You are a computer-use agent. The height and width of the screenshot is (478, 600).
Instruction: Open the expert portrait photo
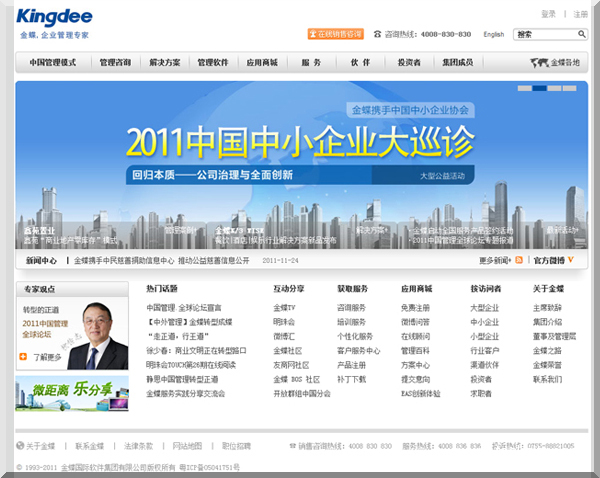(98, 336)
